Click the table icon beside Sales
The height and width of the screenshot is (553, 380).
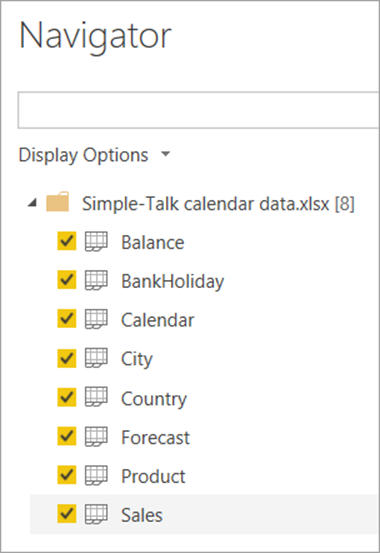click(x=96, y=514)
